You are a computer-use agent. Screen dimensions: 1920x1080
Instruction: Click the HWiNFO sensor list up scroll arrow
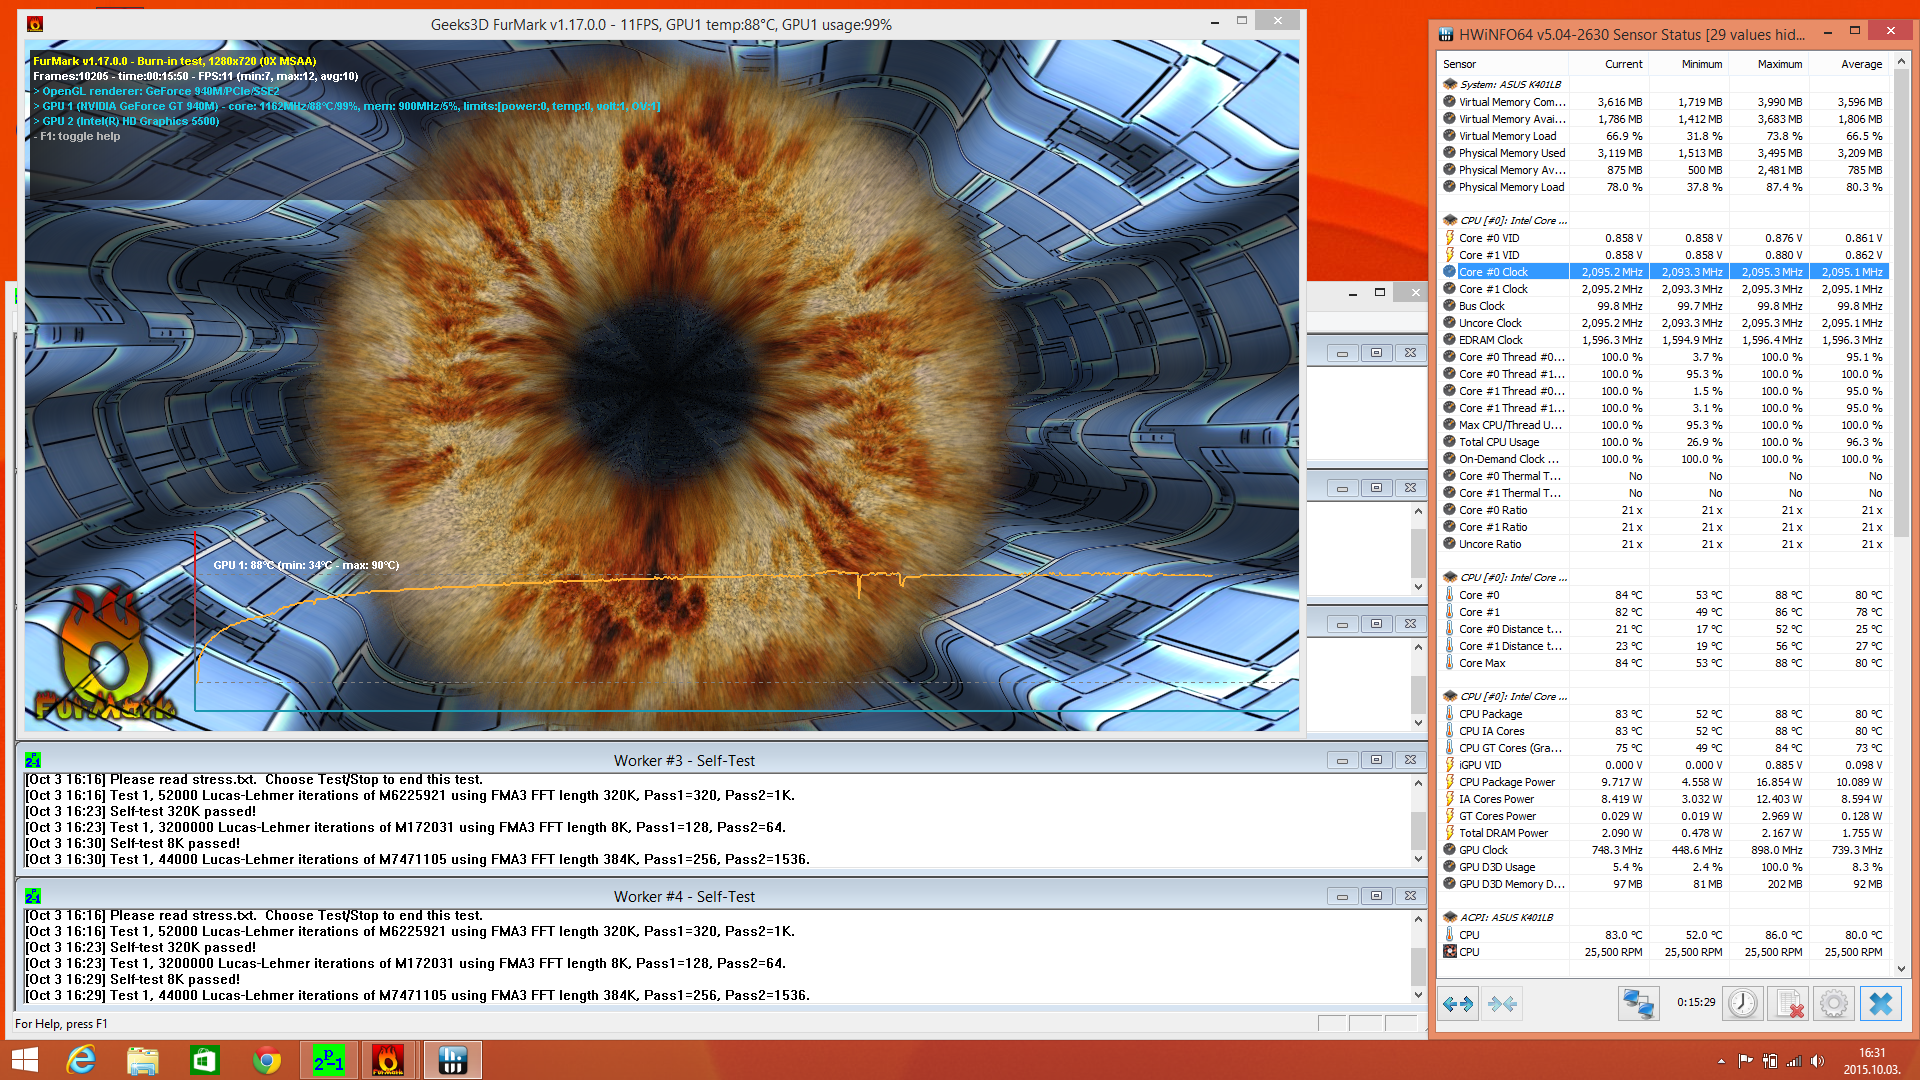click(1901, 63)
